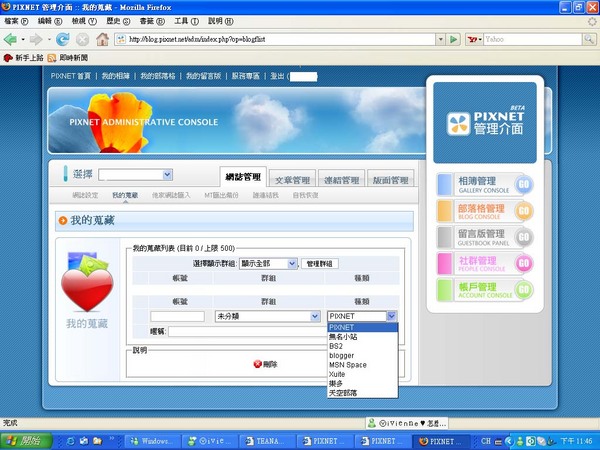
Task: Open the home page icon
Action: coord(102,39)
